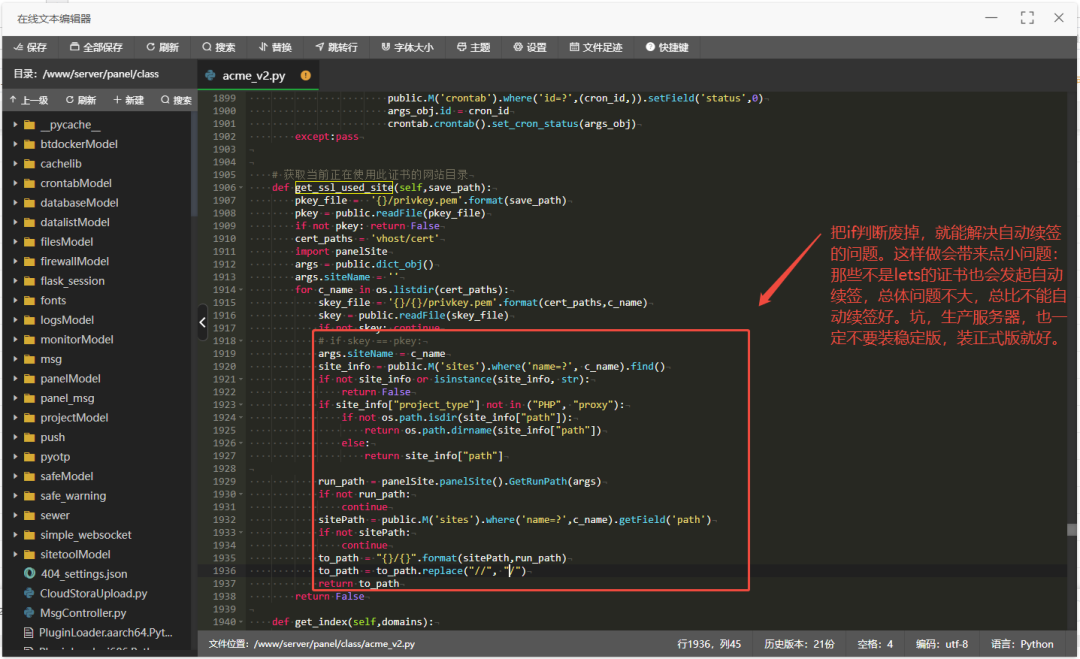Screen dimensions: 1080x659
Task: Click 语言: Python language setting
Action: click(1022, 645)
